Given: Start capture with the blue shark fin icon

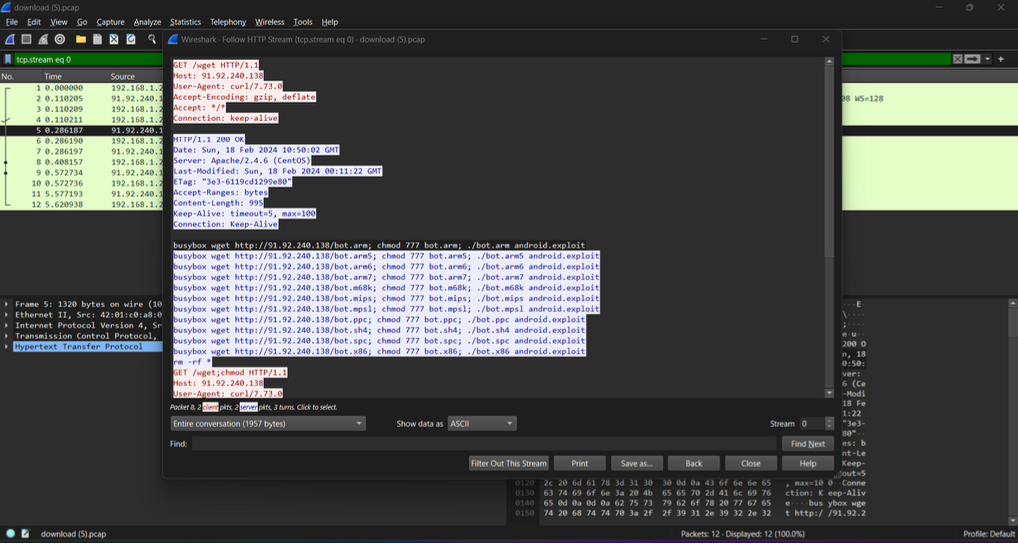Looking at the screenshot, I should coord(10,39).
